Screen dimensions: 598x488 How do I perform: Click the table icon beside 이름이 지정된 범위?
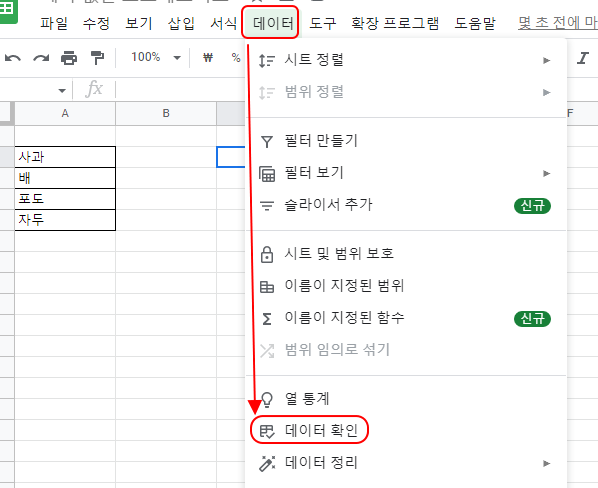(x=267, y=286)
